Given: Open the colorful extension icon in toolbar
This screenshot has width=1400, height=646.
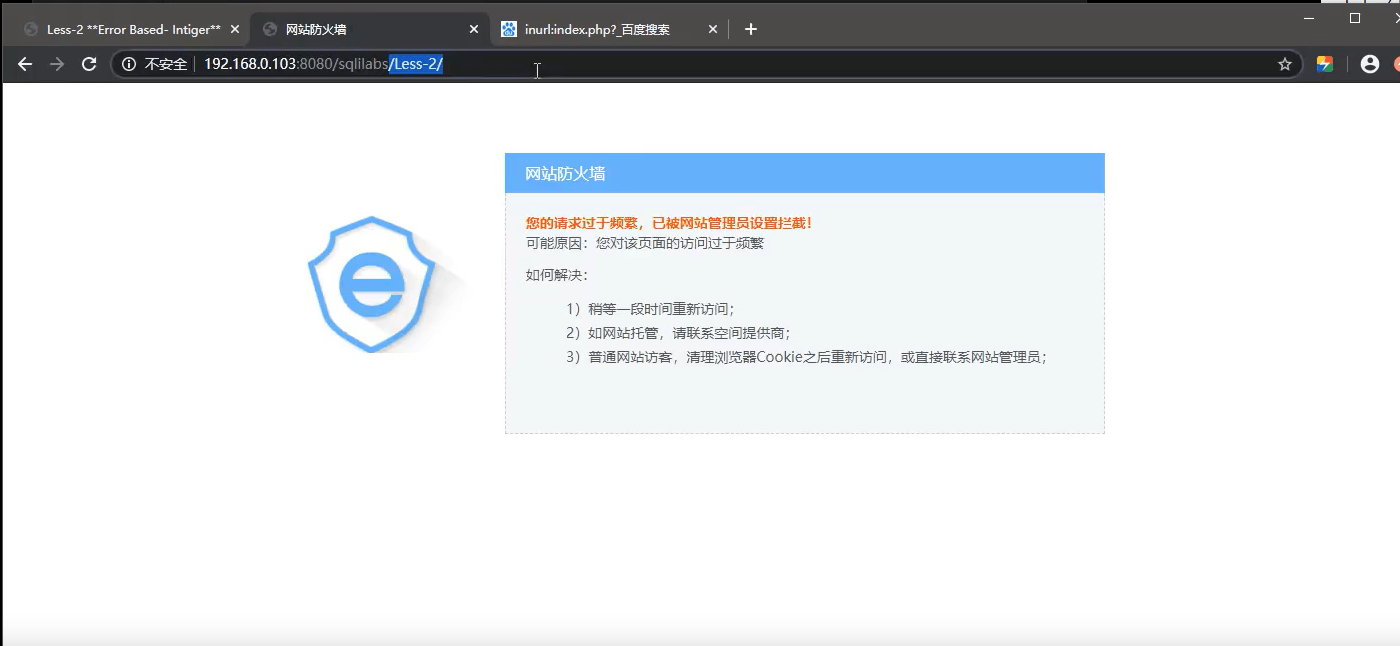Looking at the screenshot, I should pyautogui.click(x=1324, y=64).
